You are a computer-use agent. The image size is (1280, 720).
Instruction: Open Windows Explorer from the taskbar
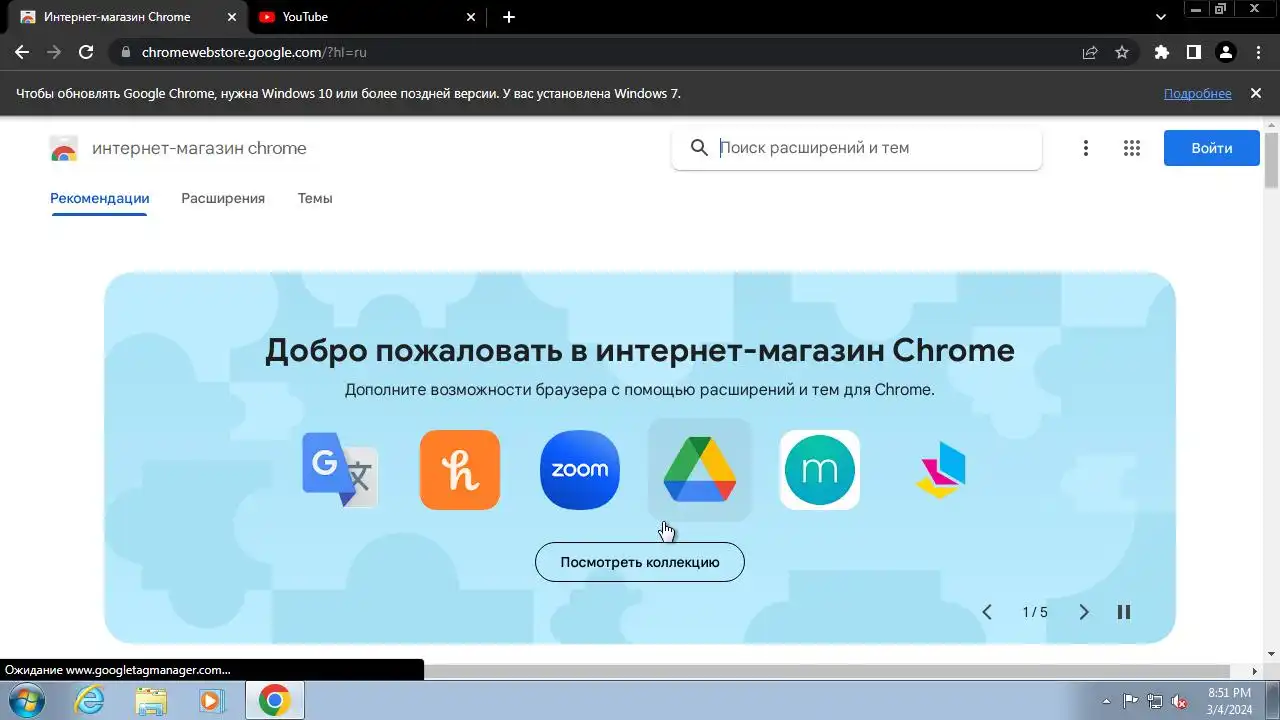tap(151, 701)
